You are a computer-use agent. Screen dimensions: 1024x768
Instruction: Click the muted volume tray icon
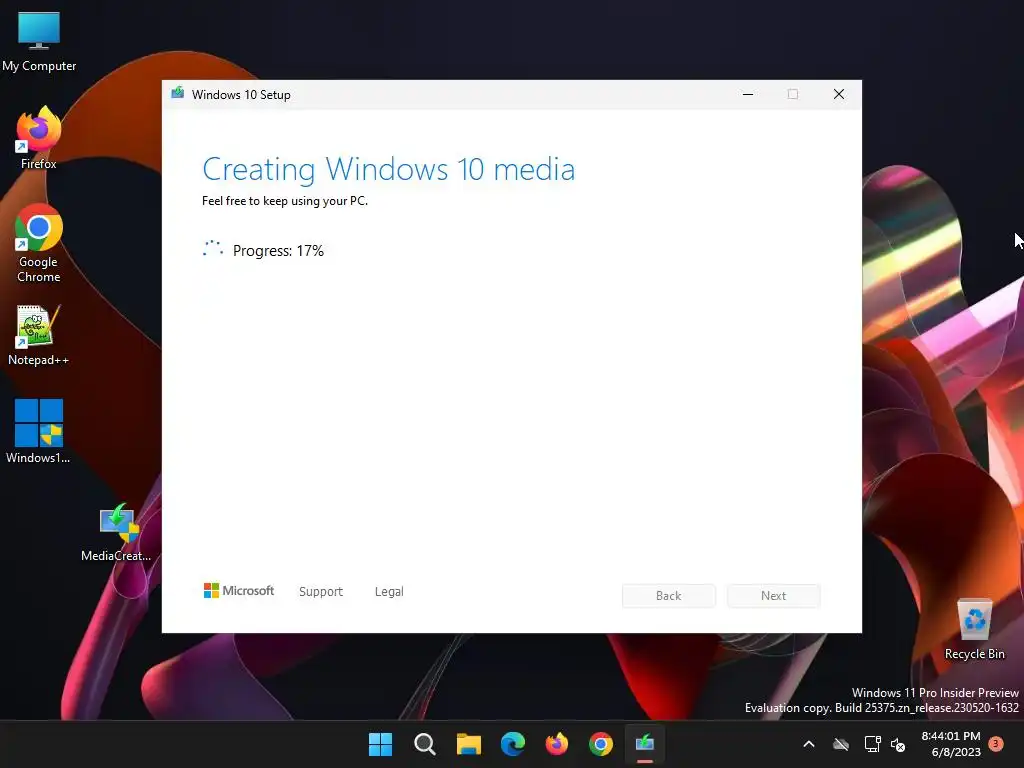pyautogui.click(x=899, y=744)
